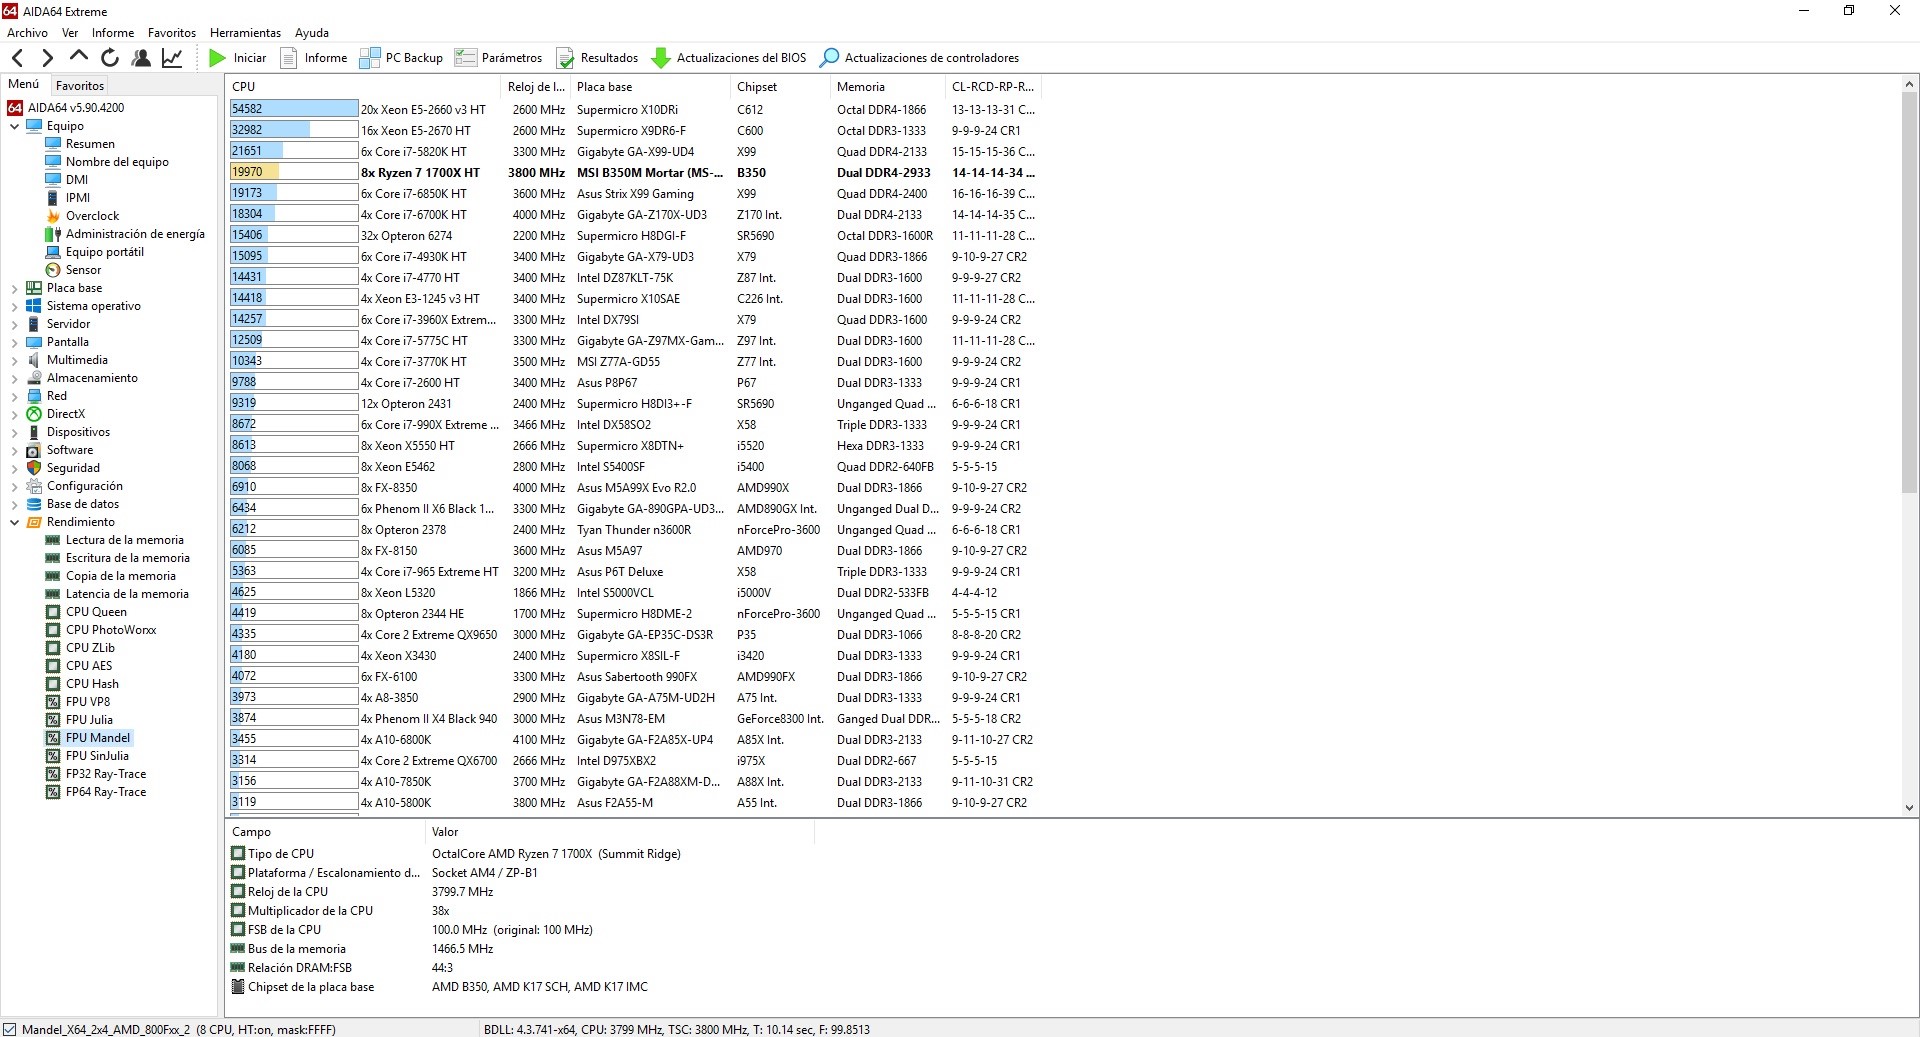1920x1037 pixels.
Task: Select the FP32 Ray-Trace benchmark icon
Action: click(53, 774)
